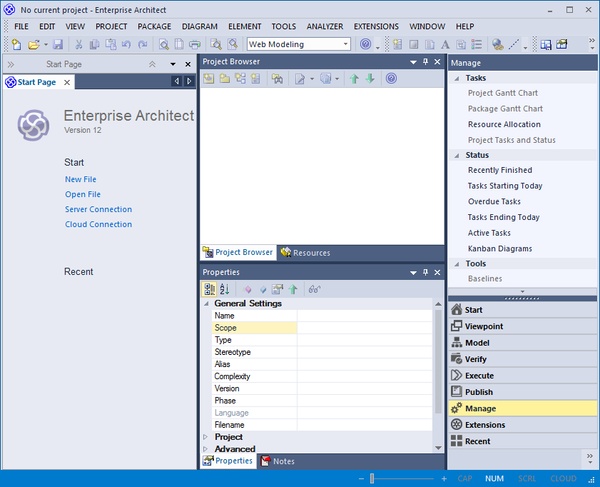Sort properties alphabetically with A-Z icon
This screenshot has height=487, width=600.
point(224,289)
